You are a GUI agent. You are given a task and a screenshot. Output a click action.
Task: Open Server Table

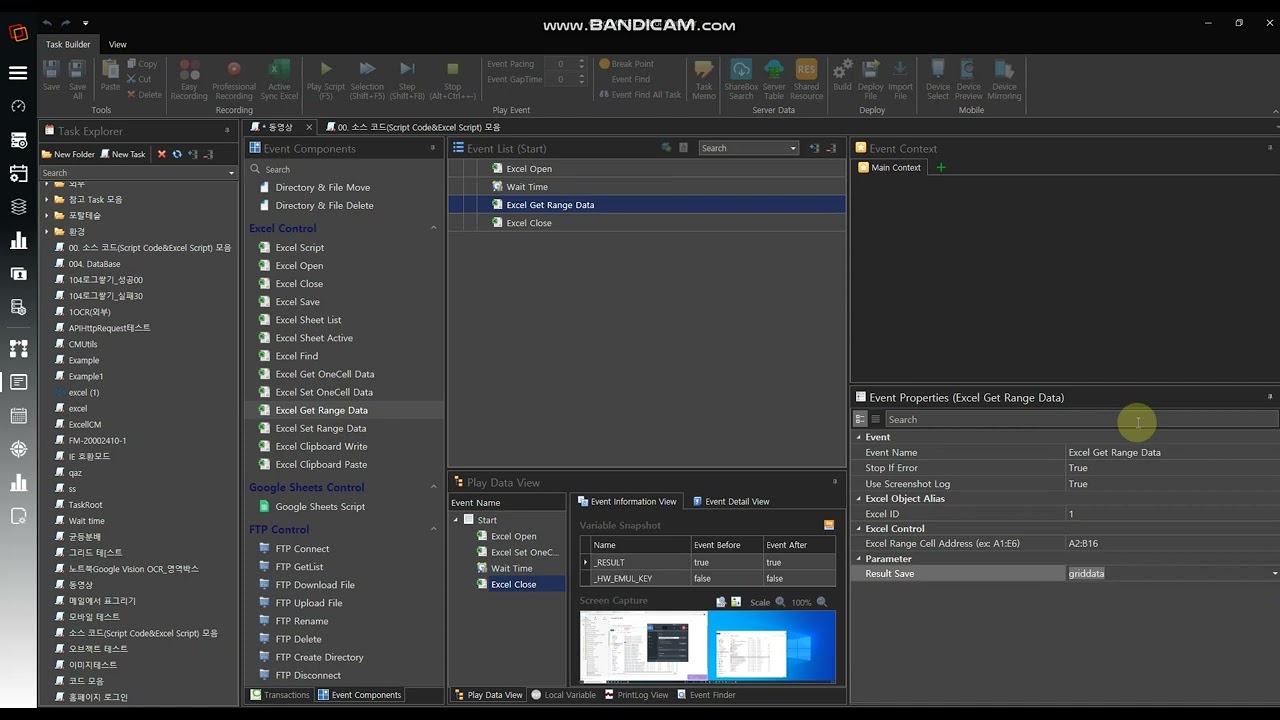[774, 79]
